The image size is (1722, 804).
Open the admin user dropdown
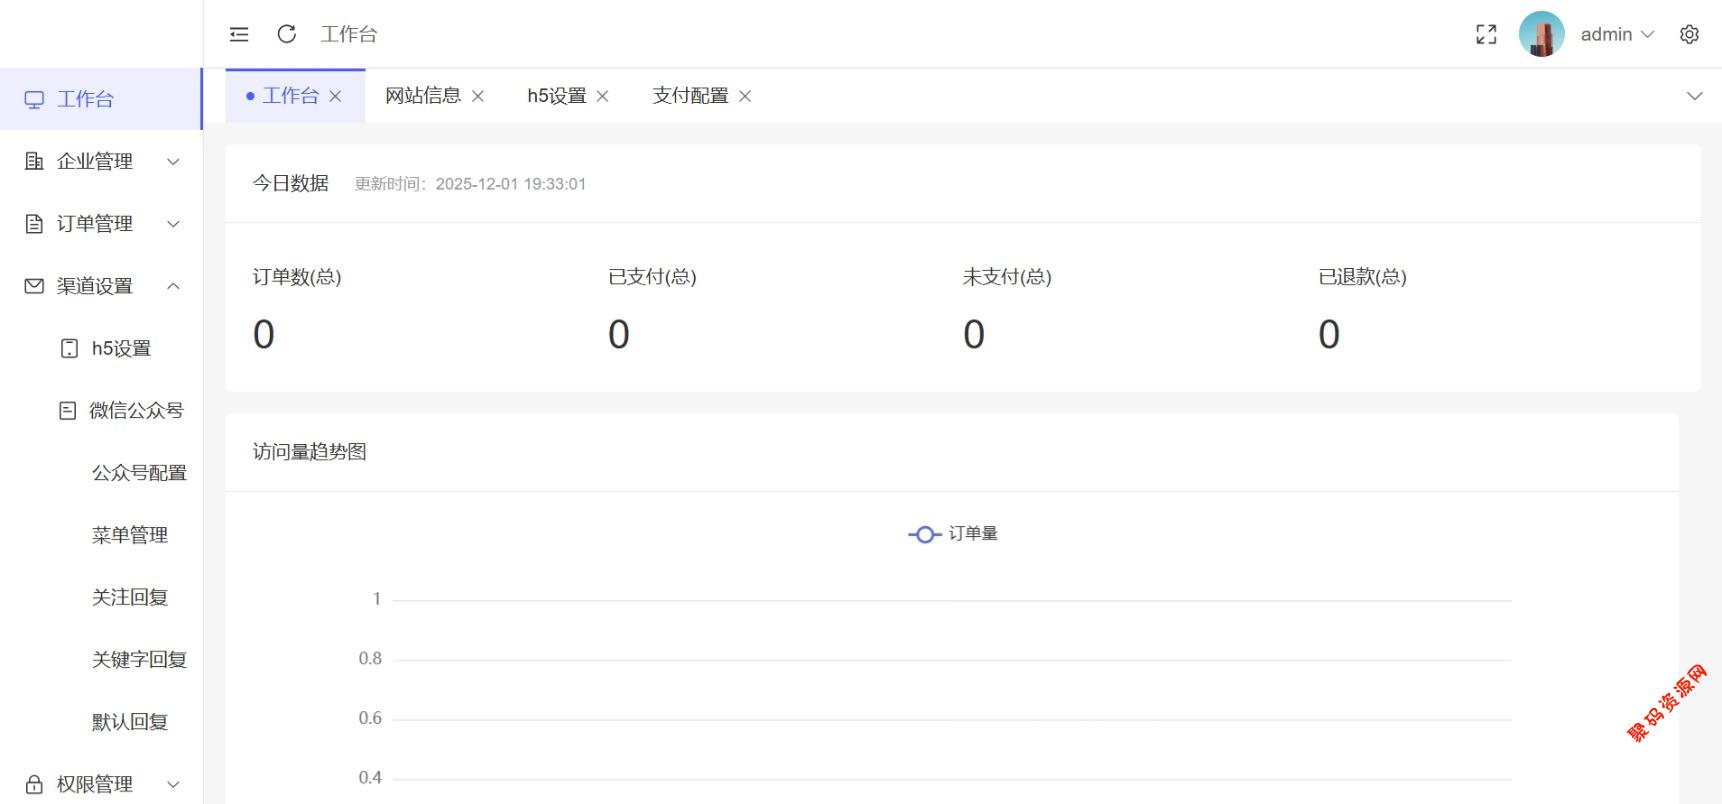[x=1616, y=34]
